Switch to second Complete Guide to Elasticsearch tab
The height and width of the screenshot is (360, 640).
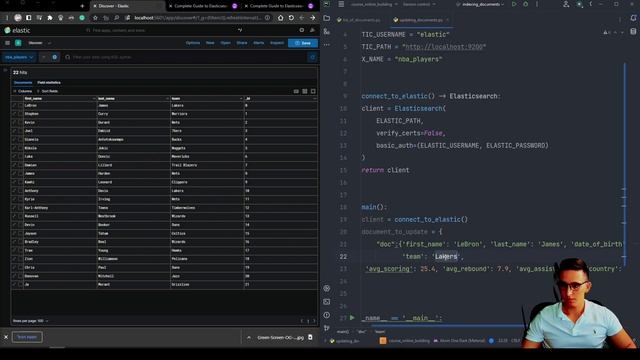(x=279, y=6)
